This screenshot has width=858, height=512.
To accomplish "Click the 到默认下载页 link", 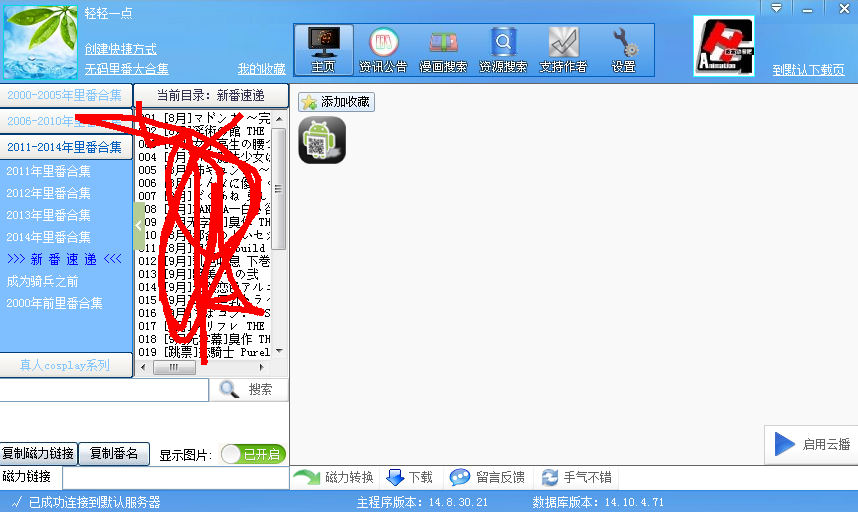I will pyautogui.click(x=808, y=70).
